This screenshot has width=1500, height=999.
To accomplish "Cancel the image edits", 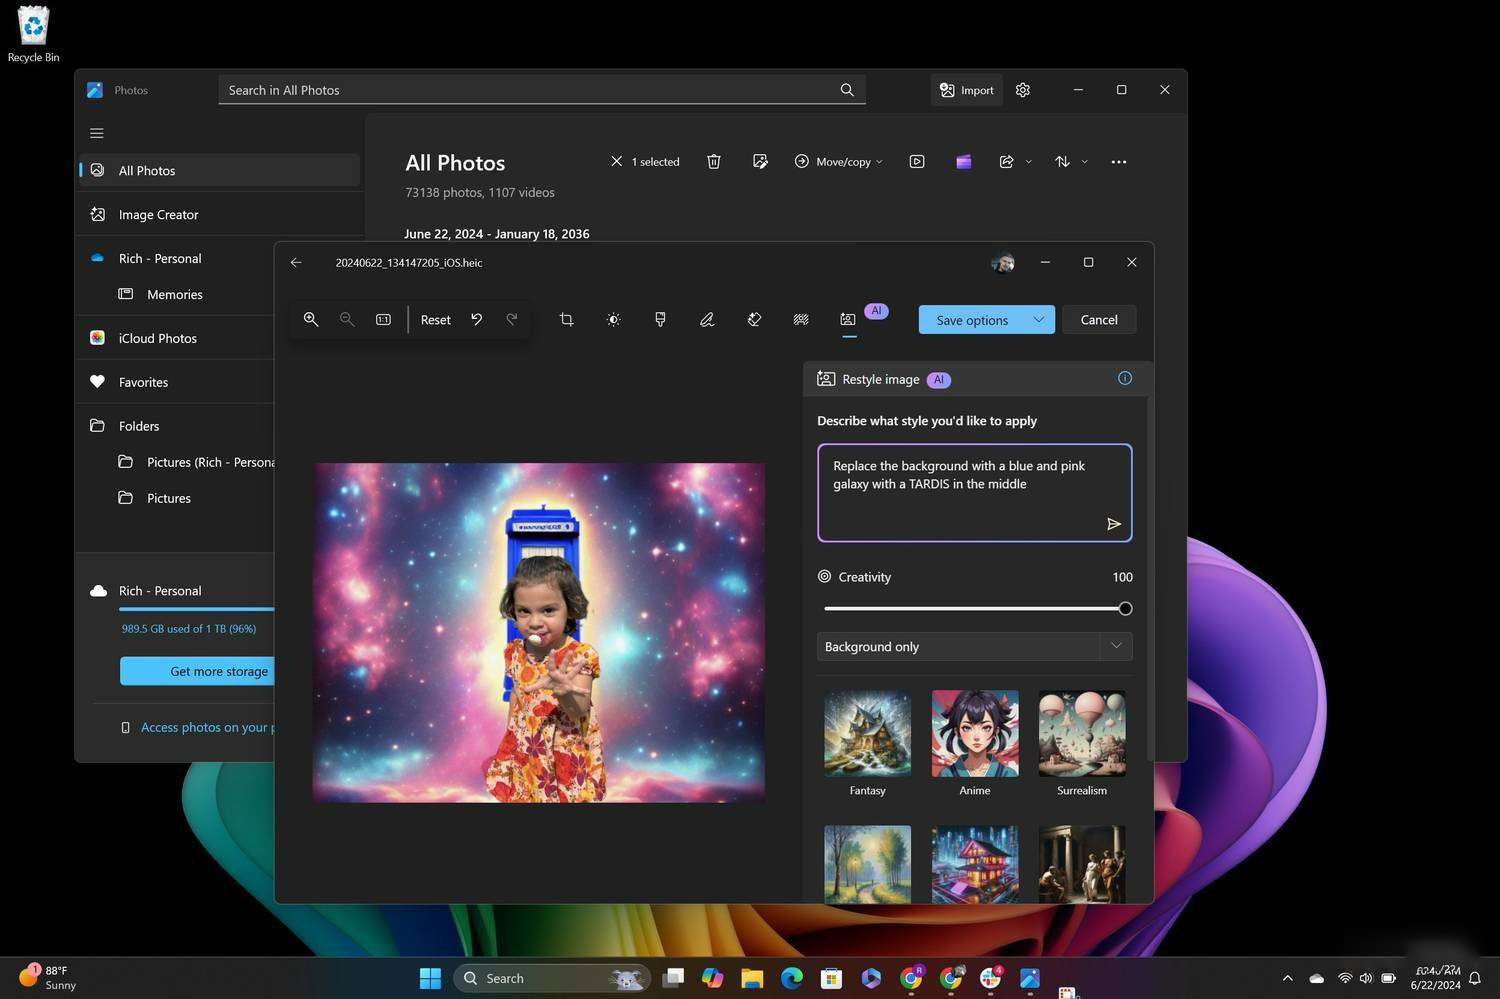I will (x=1099, y=319).
